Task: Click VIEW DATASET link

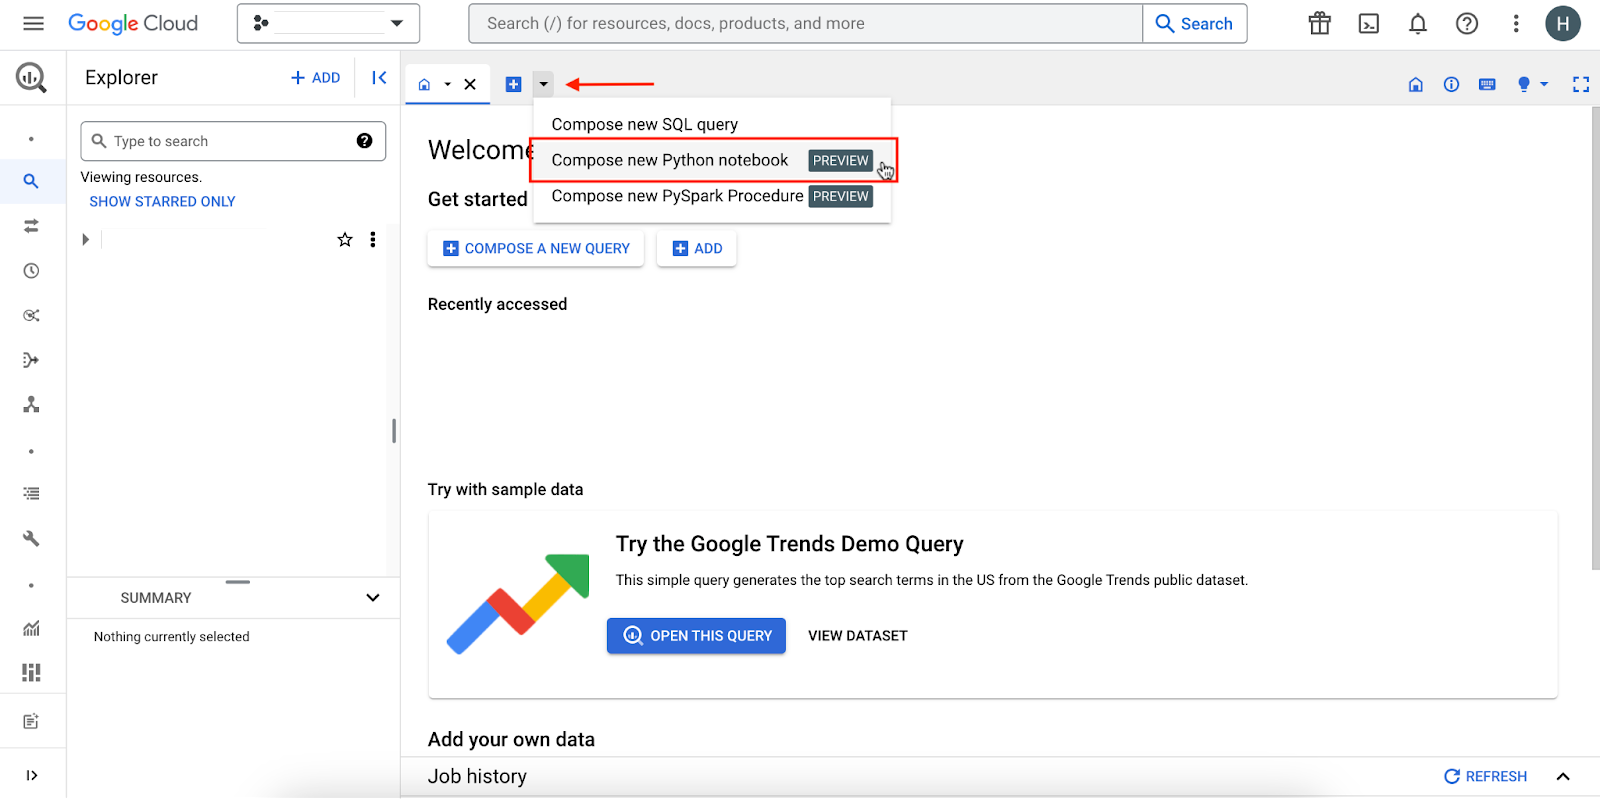Action: click(858, 636)
